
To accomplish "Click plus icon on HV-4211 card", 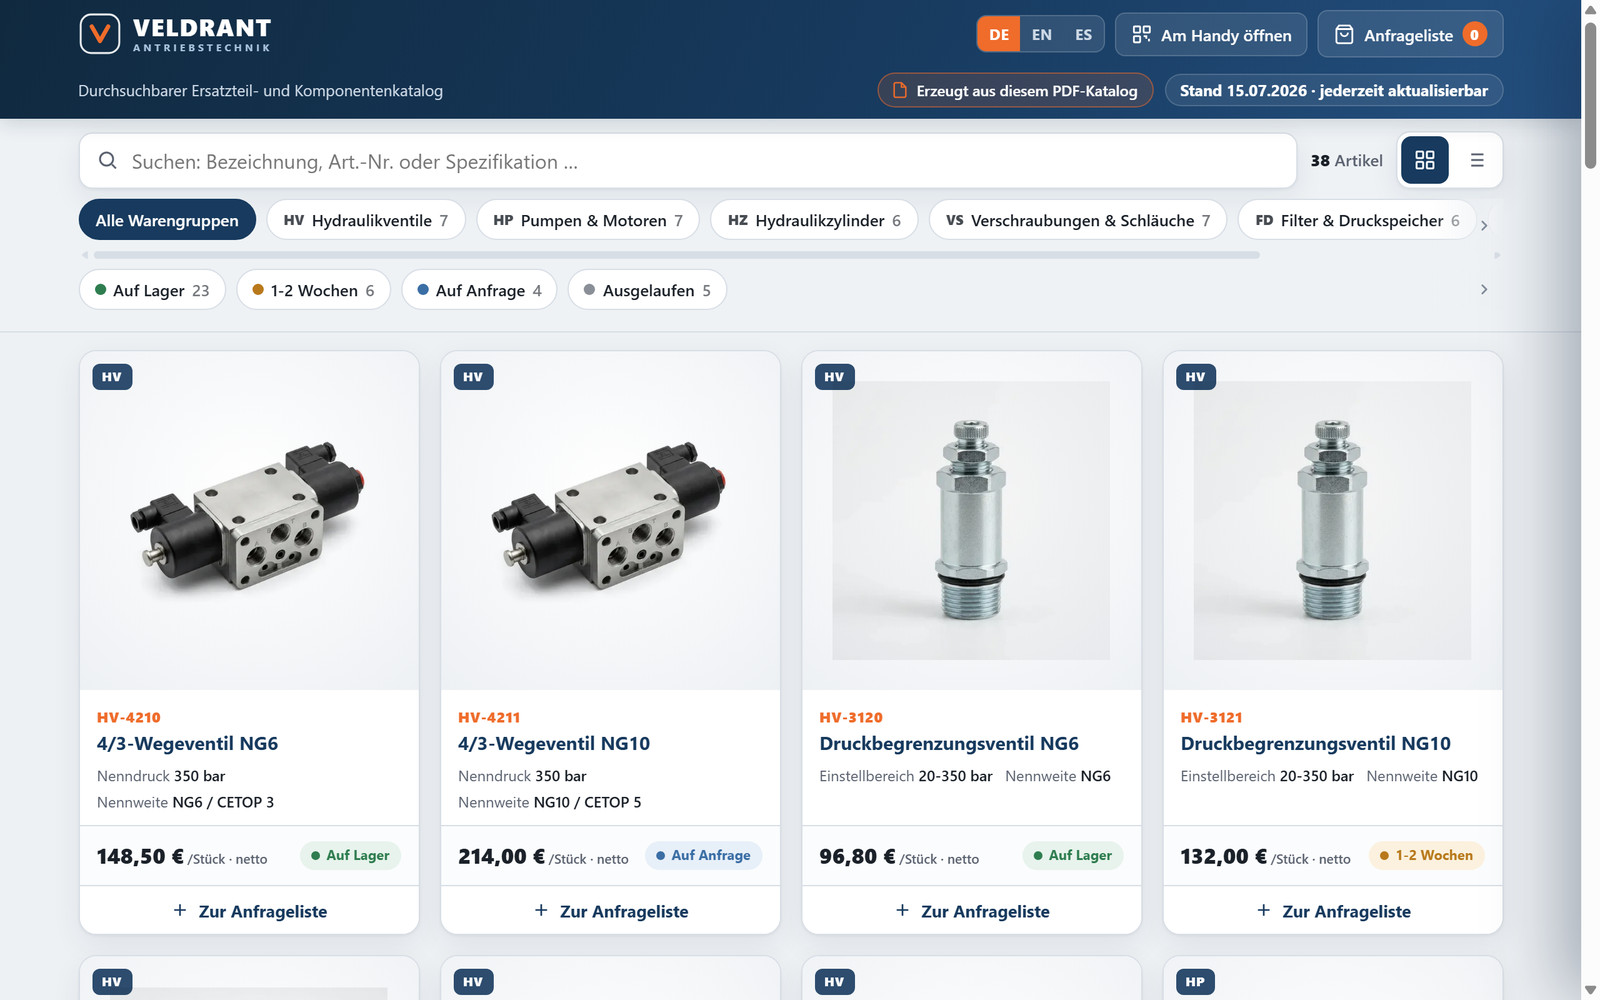I will 541,910.
